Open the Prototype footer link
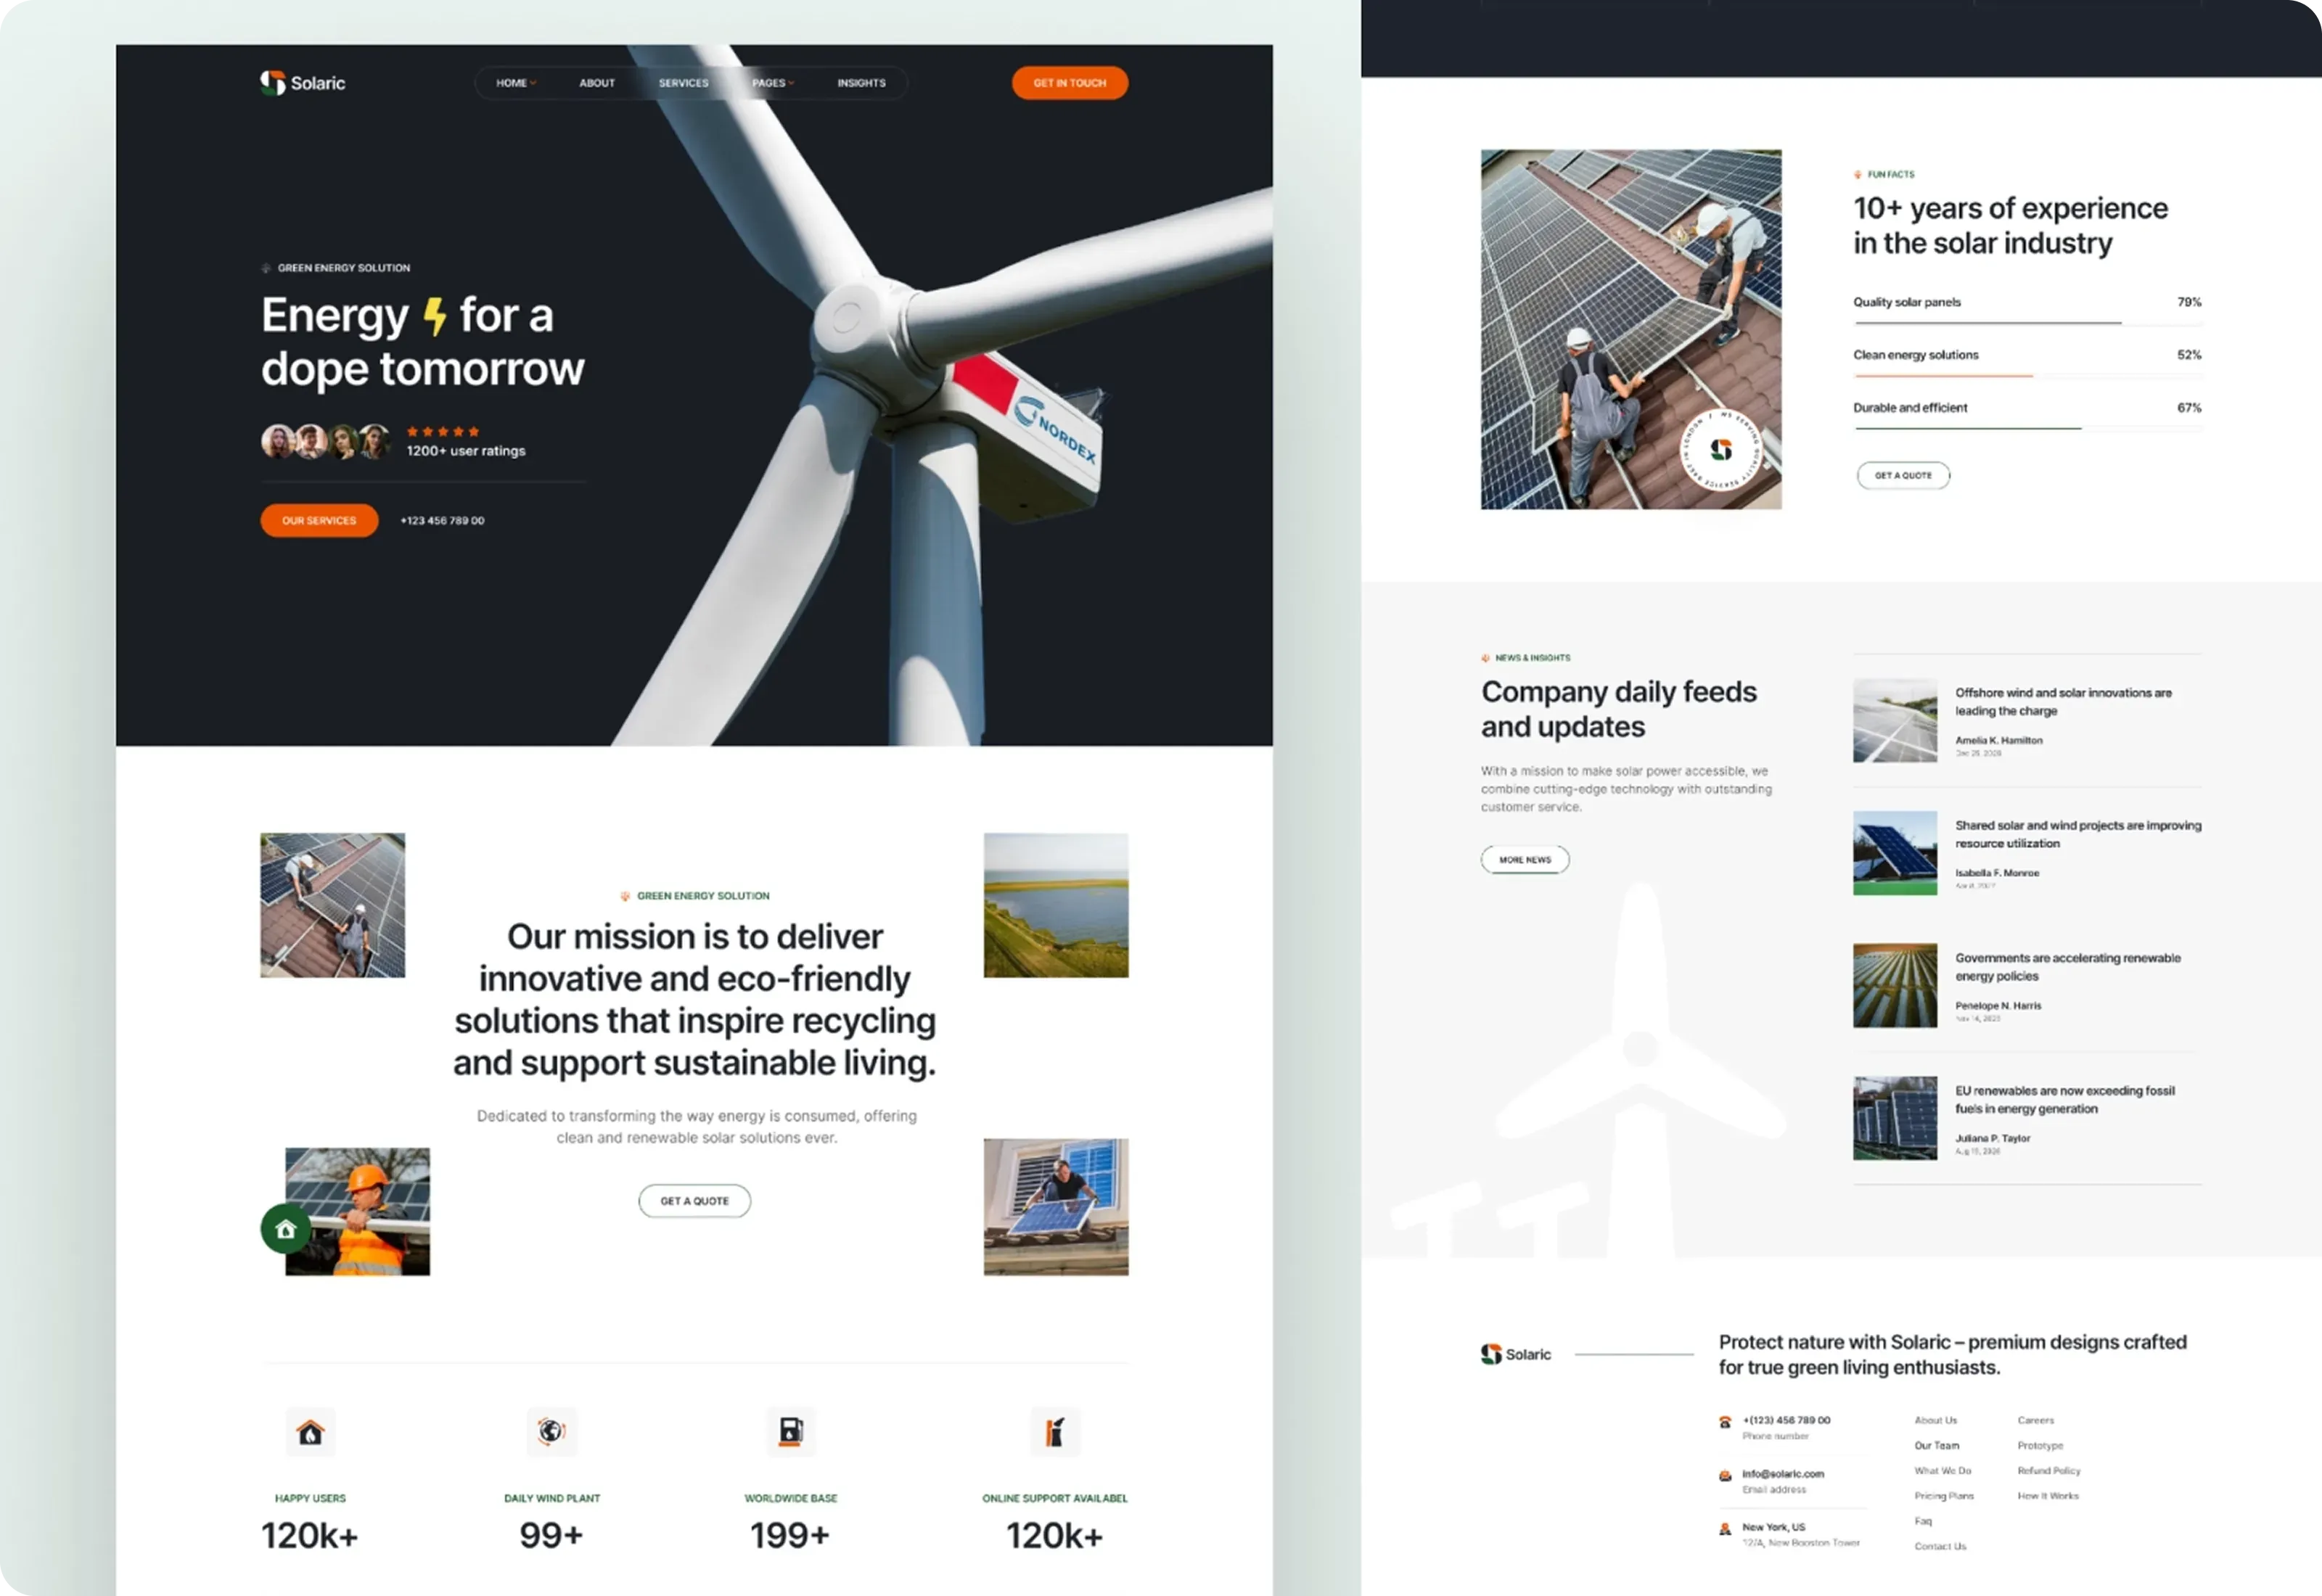 tap(2040, 1446)
